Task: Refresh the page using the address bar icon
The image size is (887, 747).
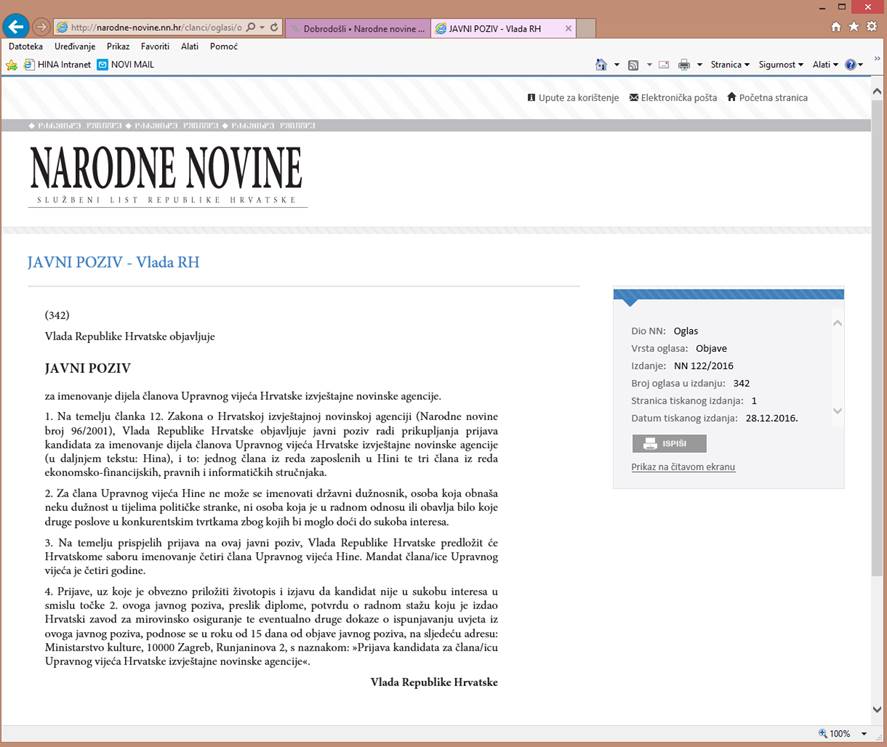Action: 262,28
